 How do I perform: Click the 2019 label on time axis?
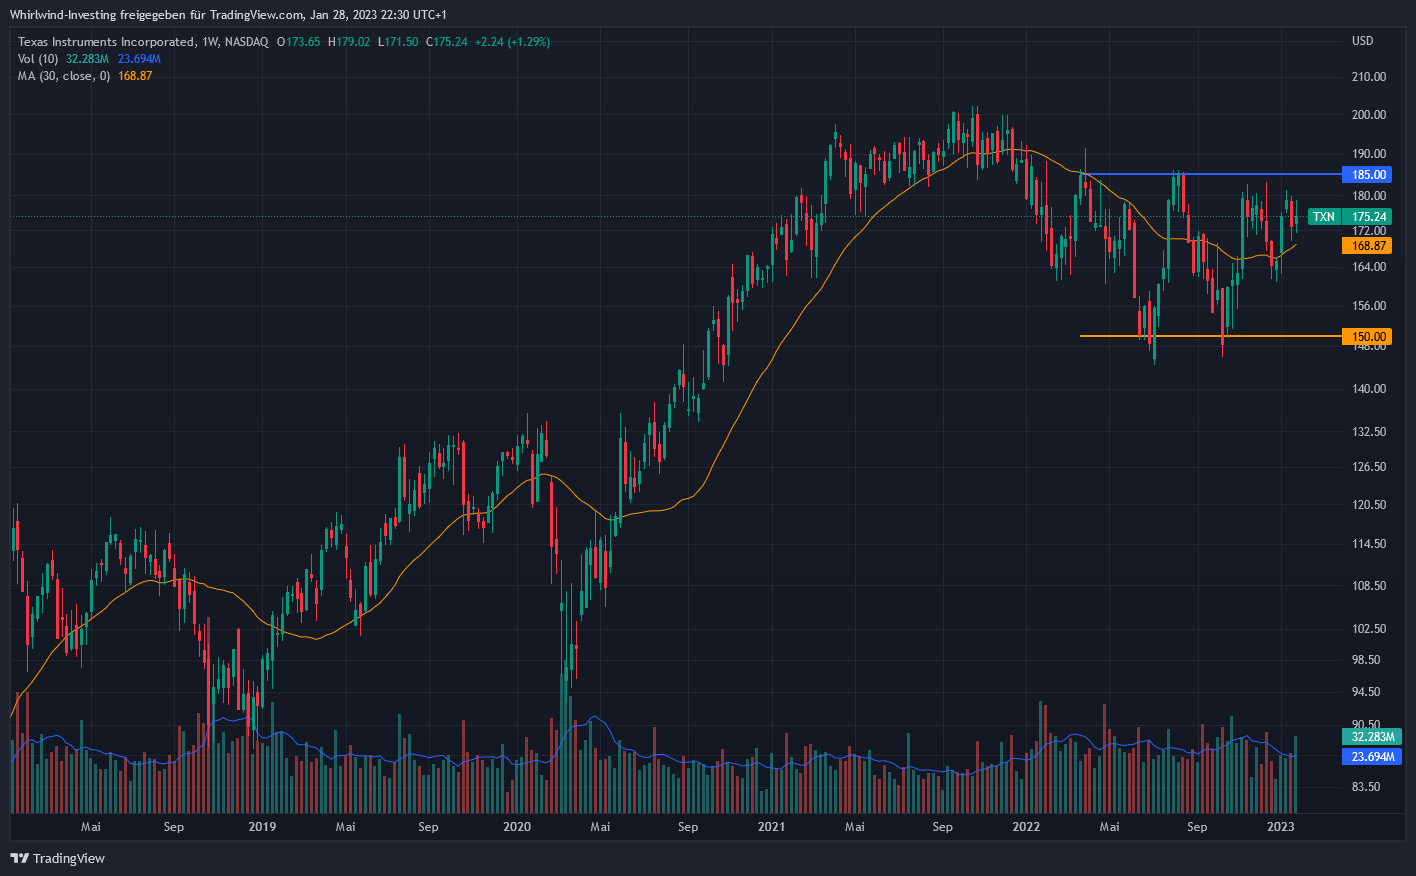click(x=262, y=827)
